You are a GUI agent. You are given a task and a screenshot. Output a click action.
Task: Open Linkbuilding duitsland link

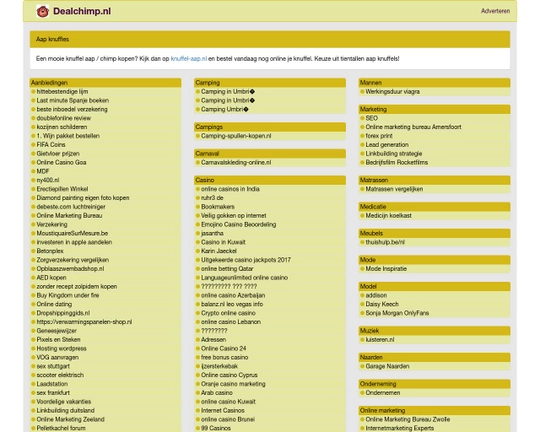[x=65, y=411]
